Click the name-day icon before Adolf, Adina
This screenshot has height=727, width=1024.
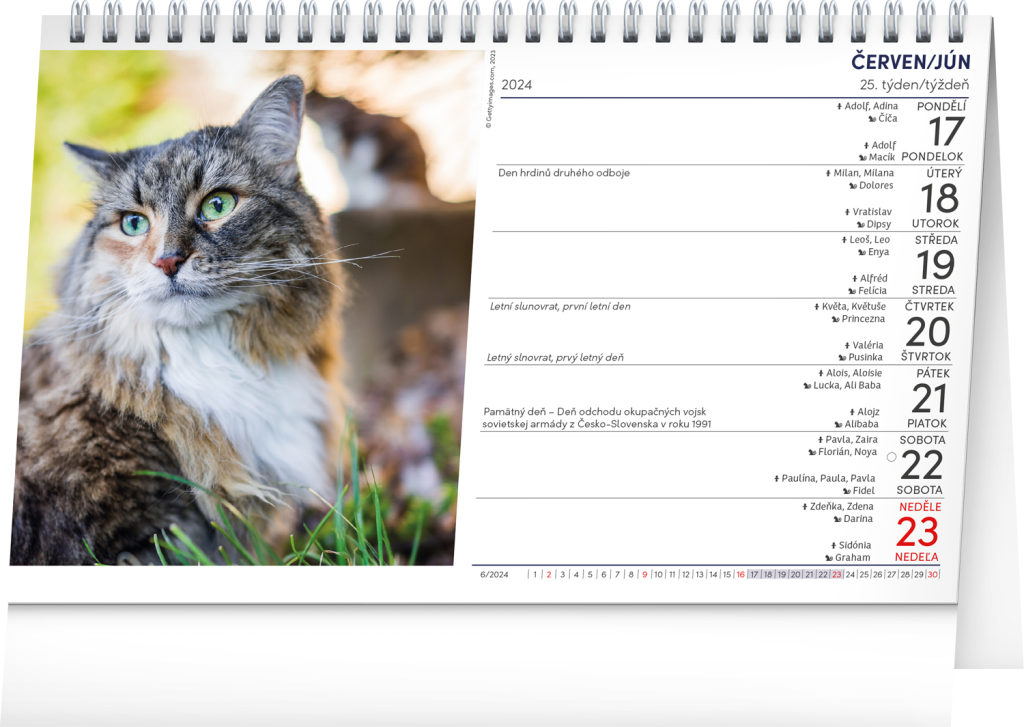coord(839,106)
